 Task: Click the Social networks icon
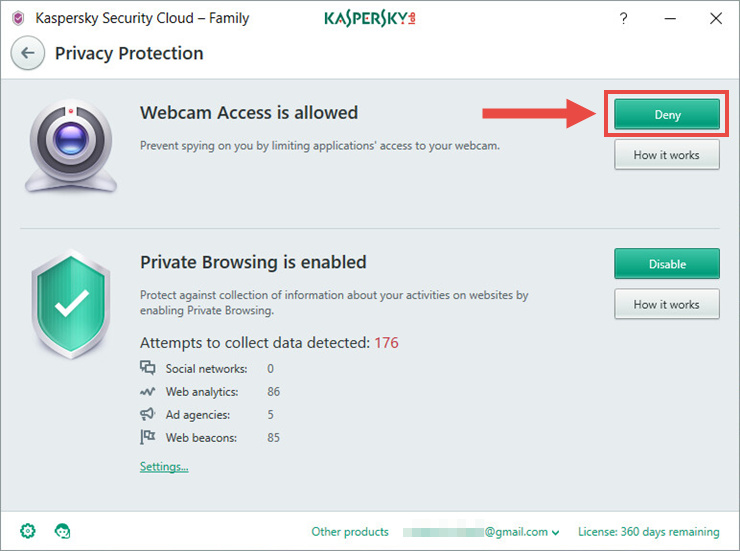148,369
